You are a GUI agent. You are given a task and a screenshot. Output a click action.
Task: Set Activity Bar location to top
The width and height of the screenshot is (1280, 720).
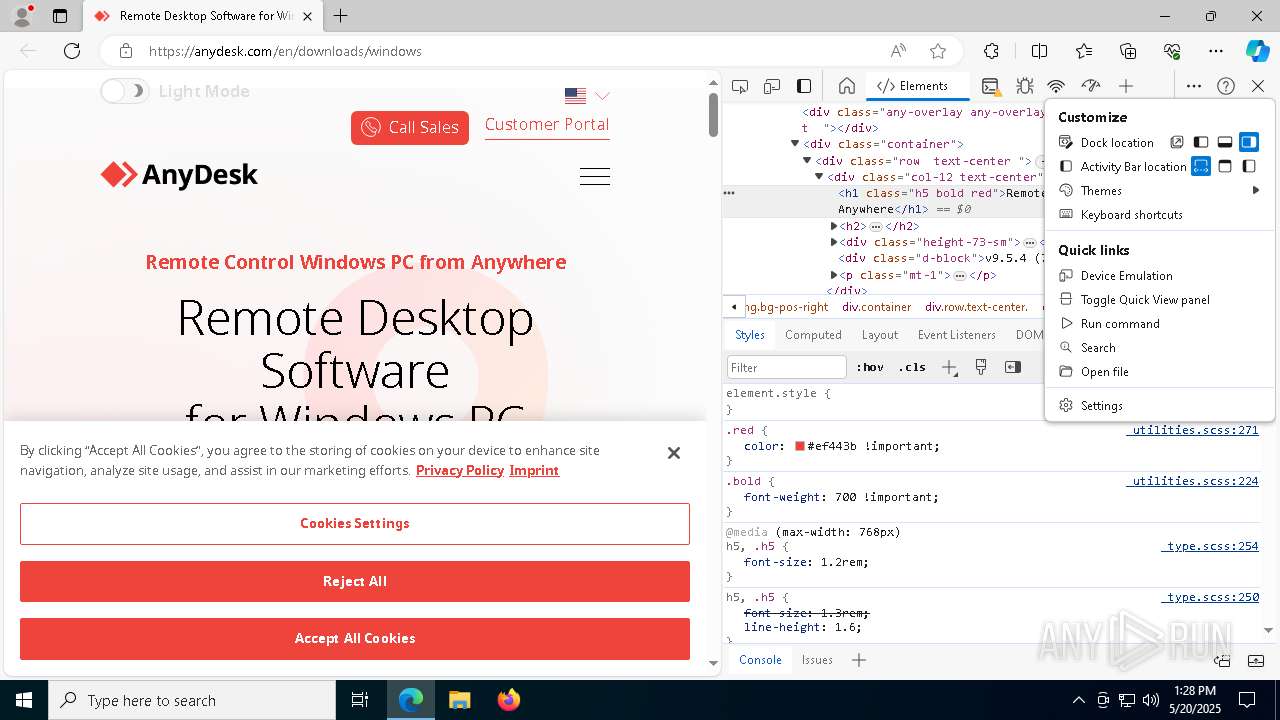tap(1225, 166)
